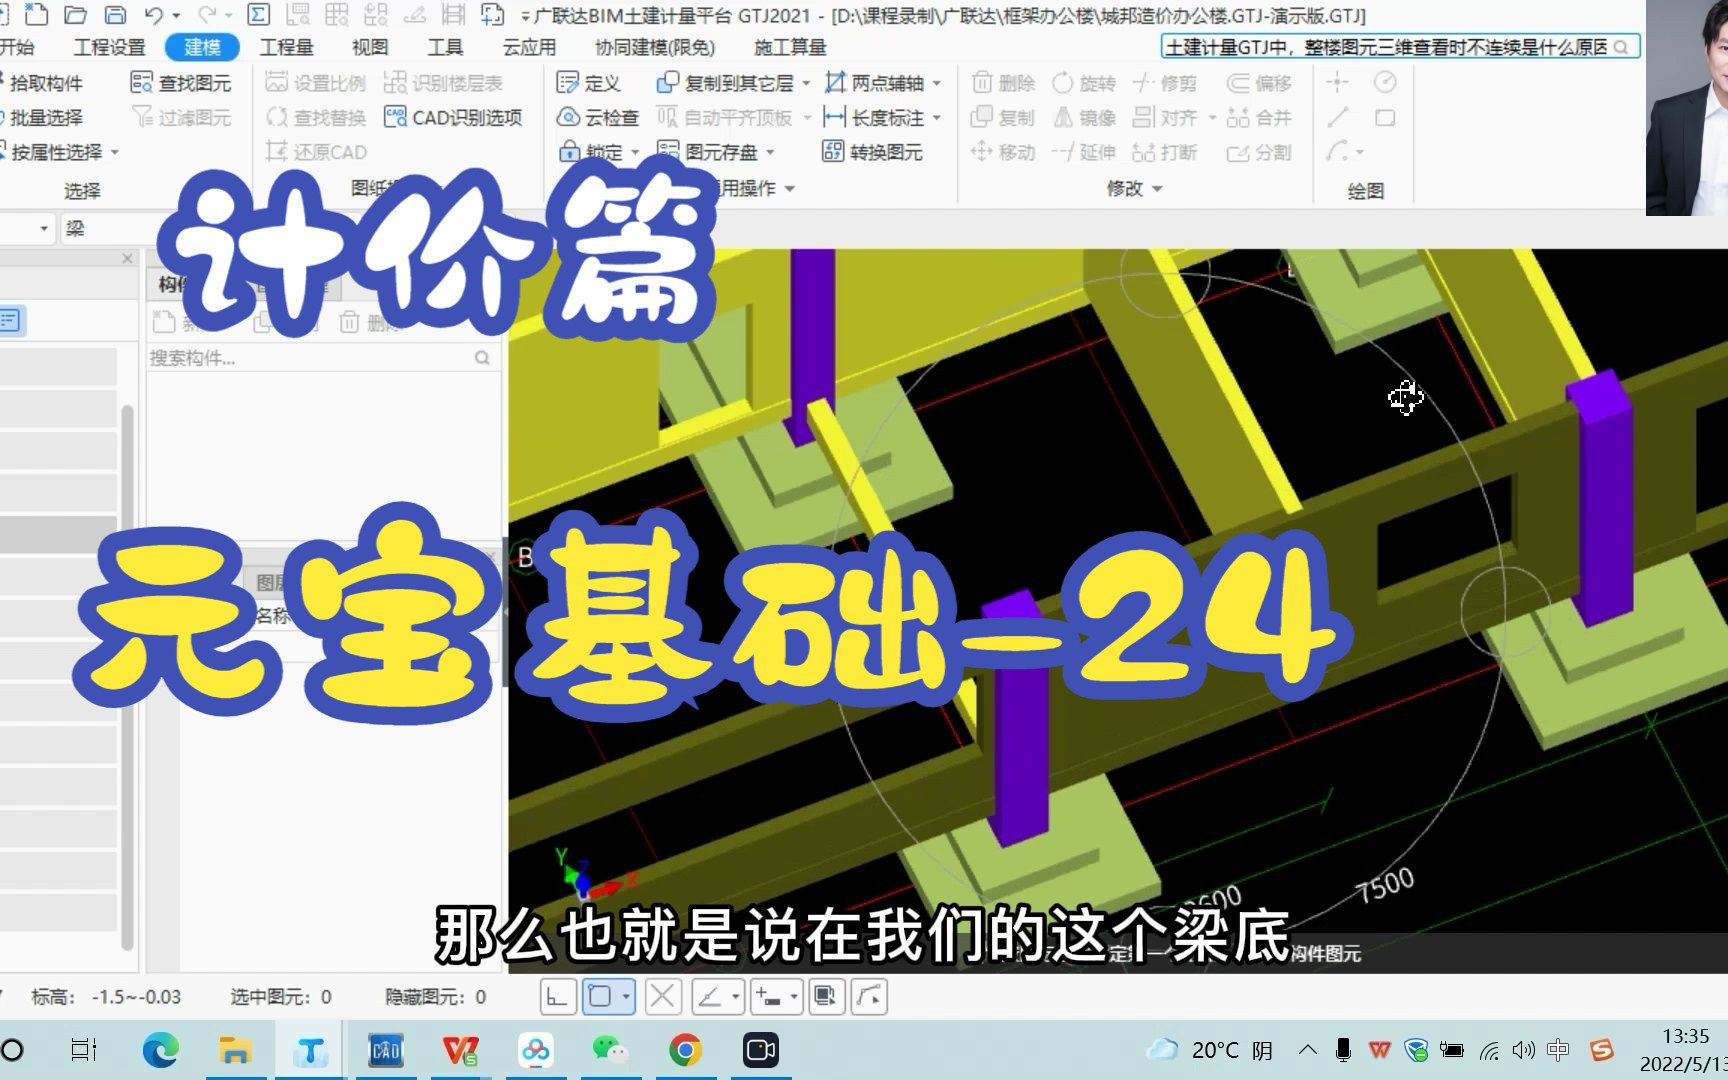
Task: Select the circle draw tool
Action: pyautogui.click(x=1385, y=82)
